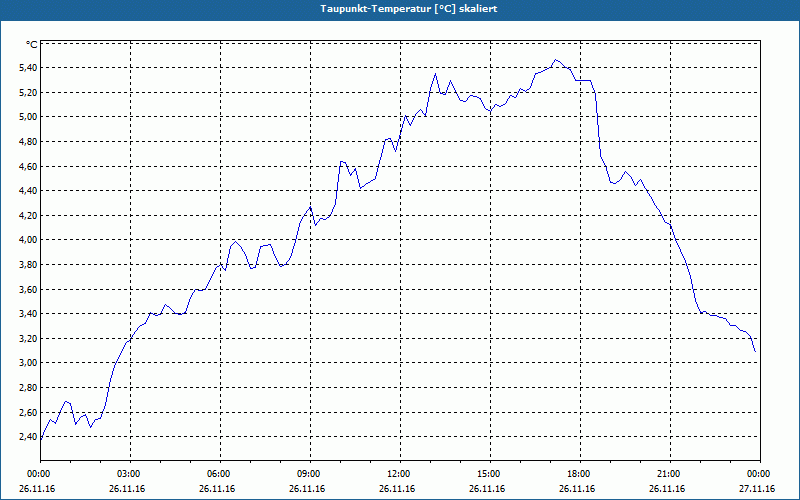
Task: Click the 2,80 y-axis label
Action: pos(29,387)
